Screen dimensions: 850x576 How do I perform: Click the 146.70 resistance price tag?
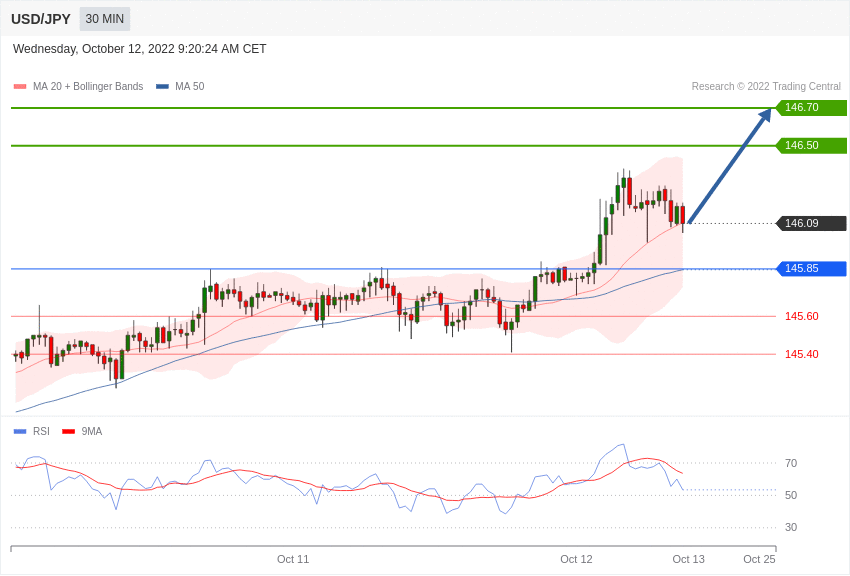point(812,107)
